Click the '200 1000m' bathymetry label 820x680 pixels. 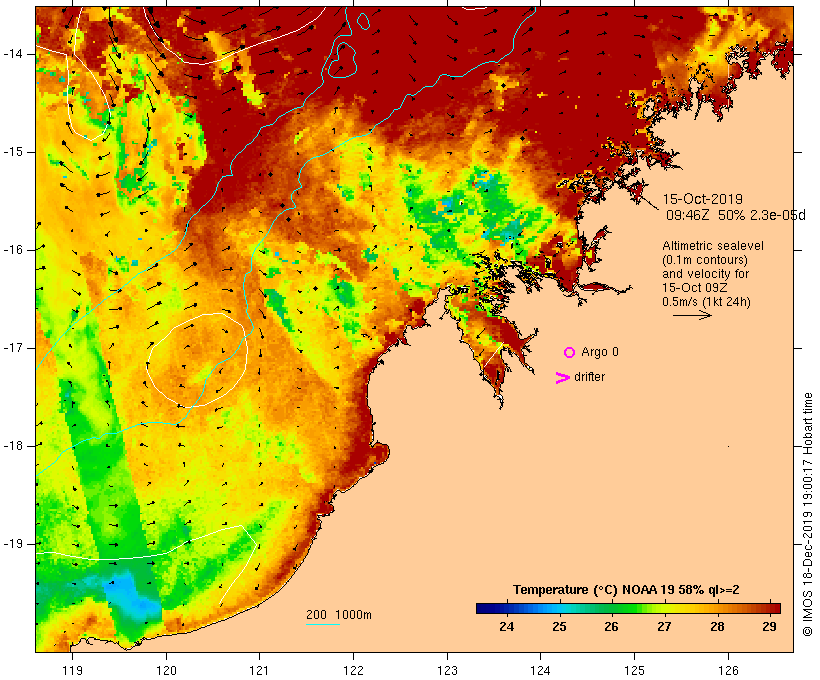[x=339, y=615]
